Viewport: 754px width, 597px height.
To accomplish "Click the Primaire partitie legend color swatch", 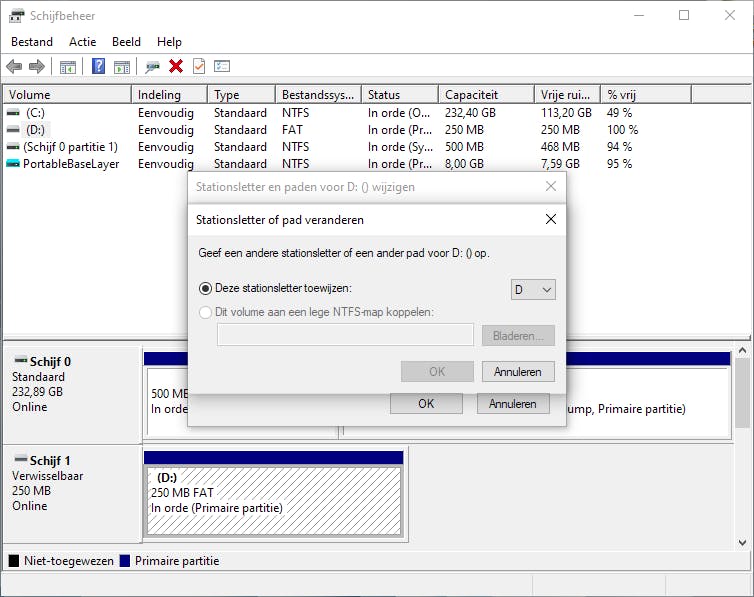I will coord(125,561).
